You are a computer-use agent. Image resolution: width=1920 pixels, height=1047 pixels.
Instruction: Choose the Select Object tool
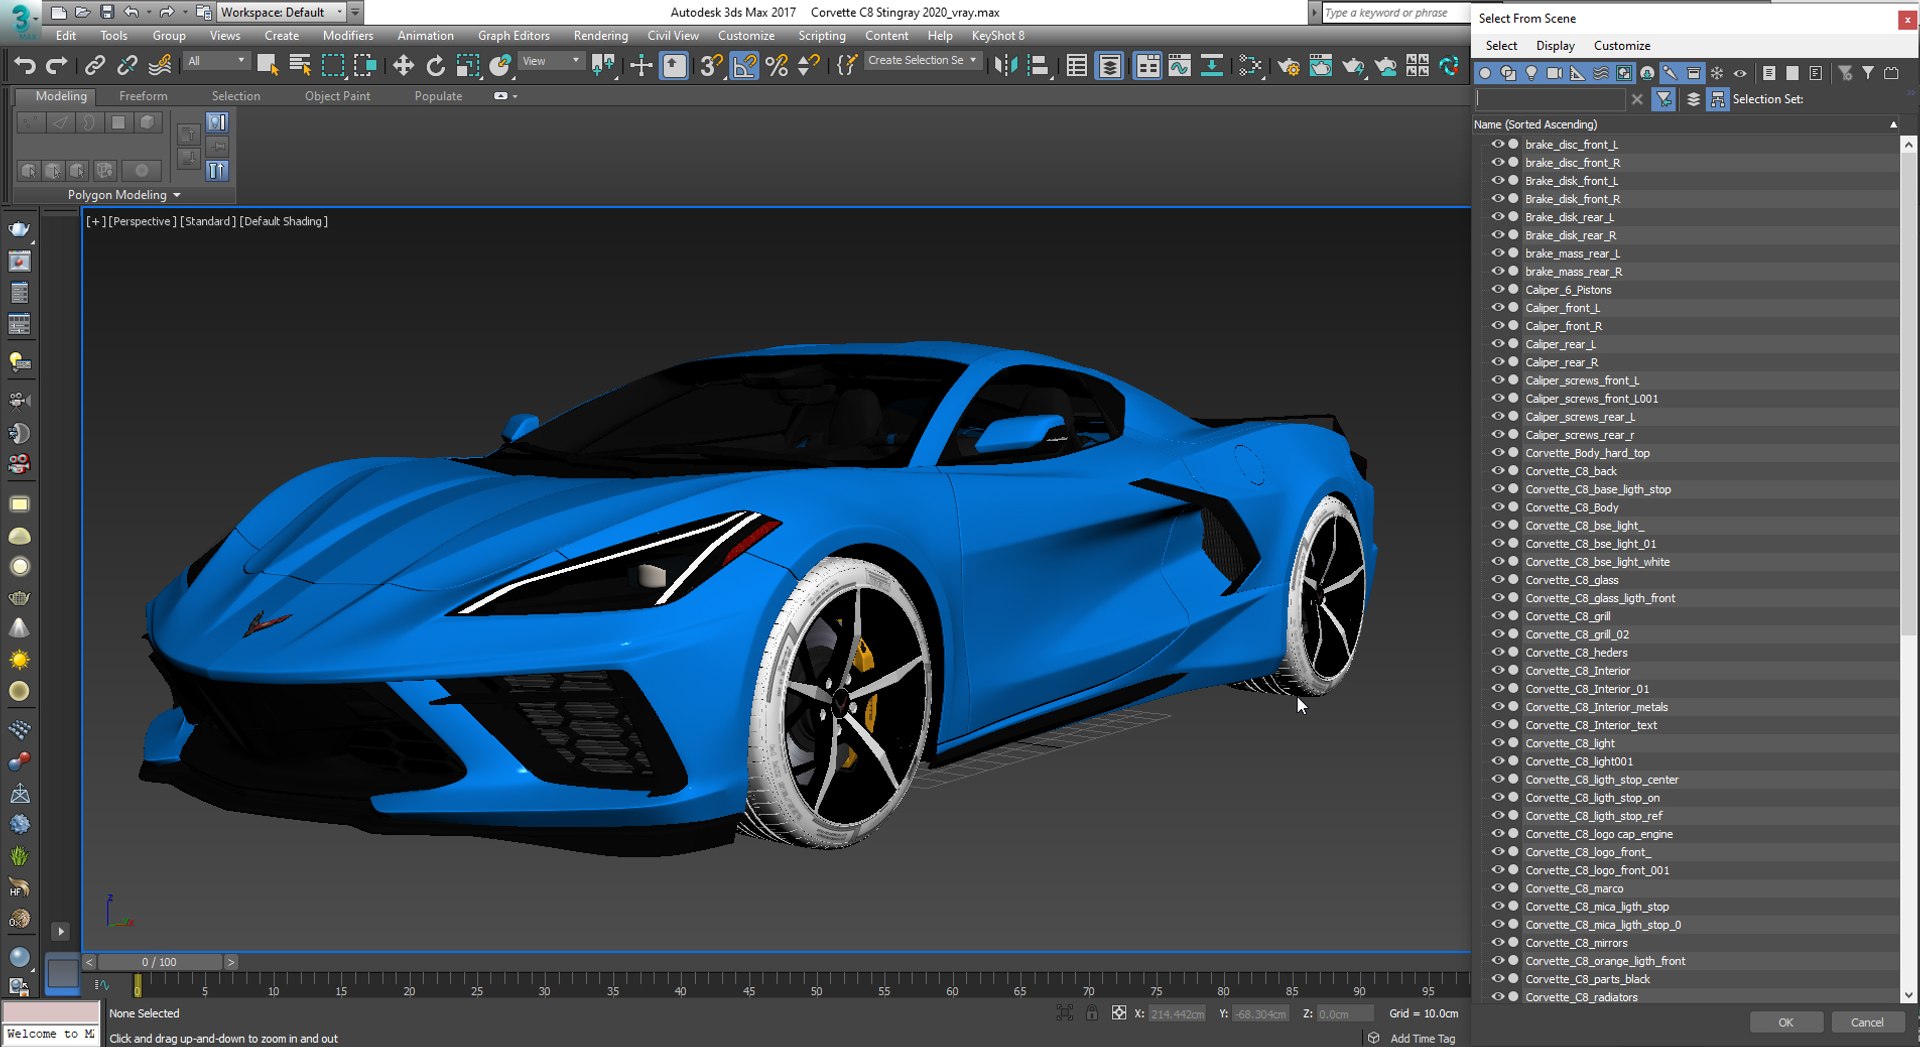point(267,66)
